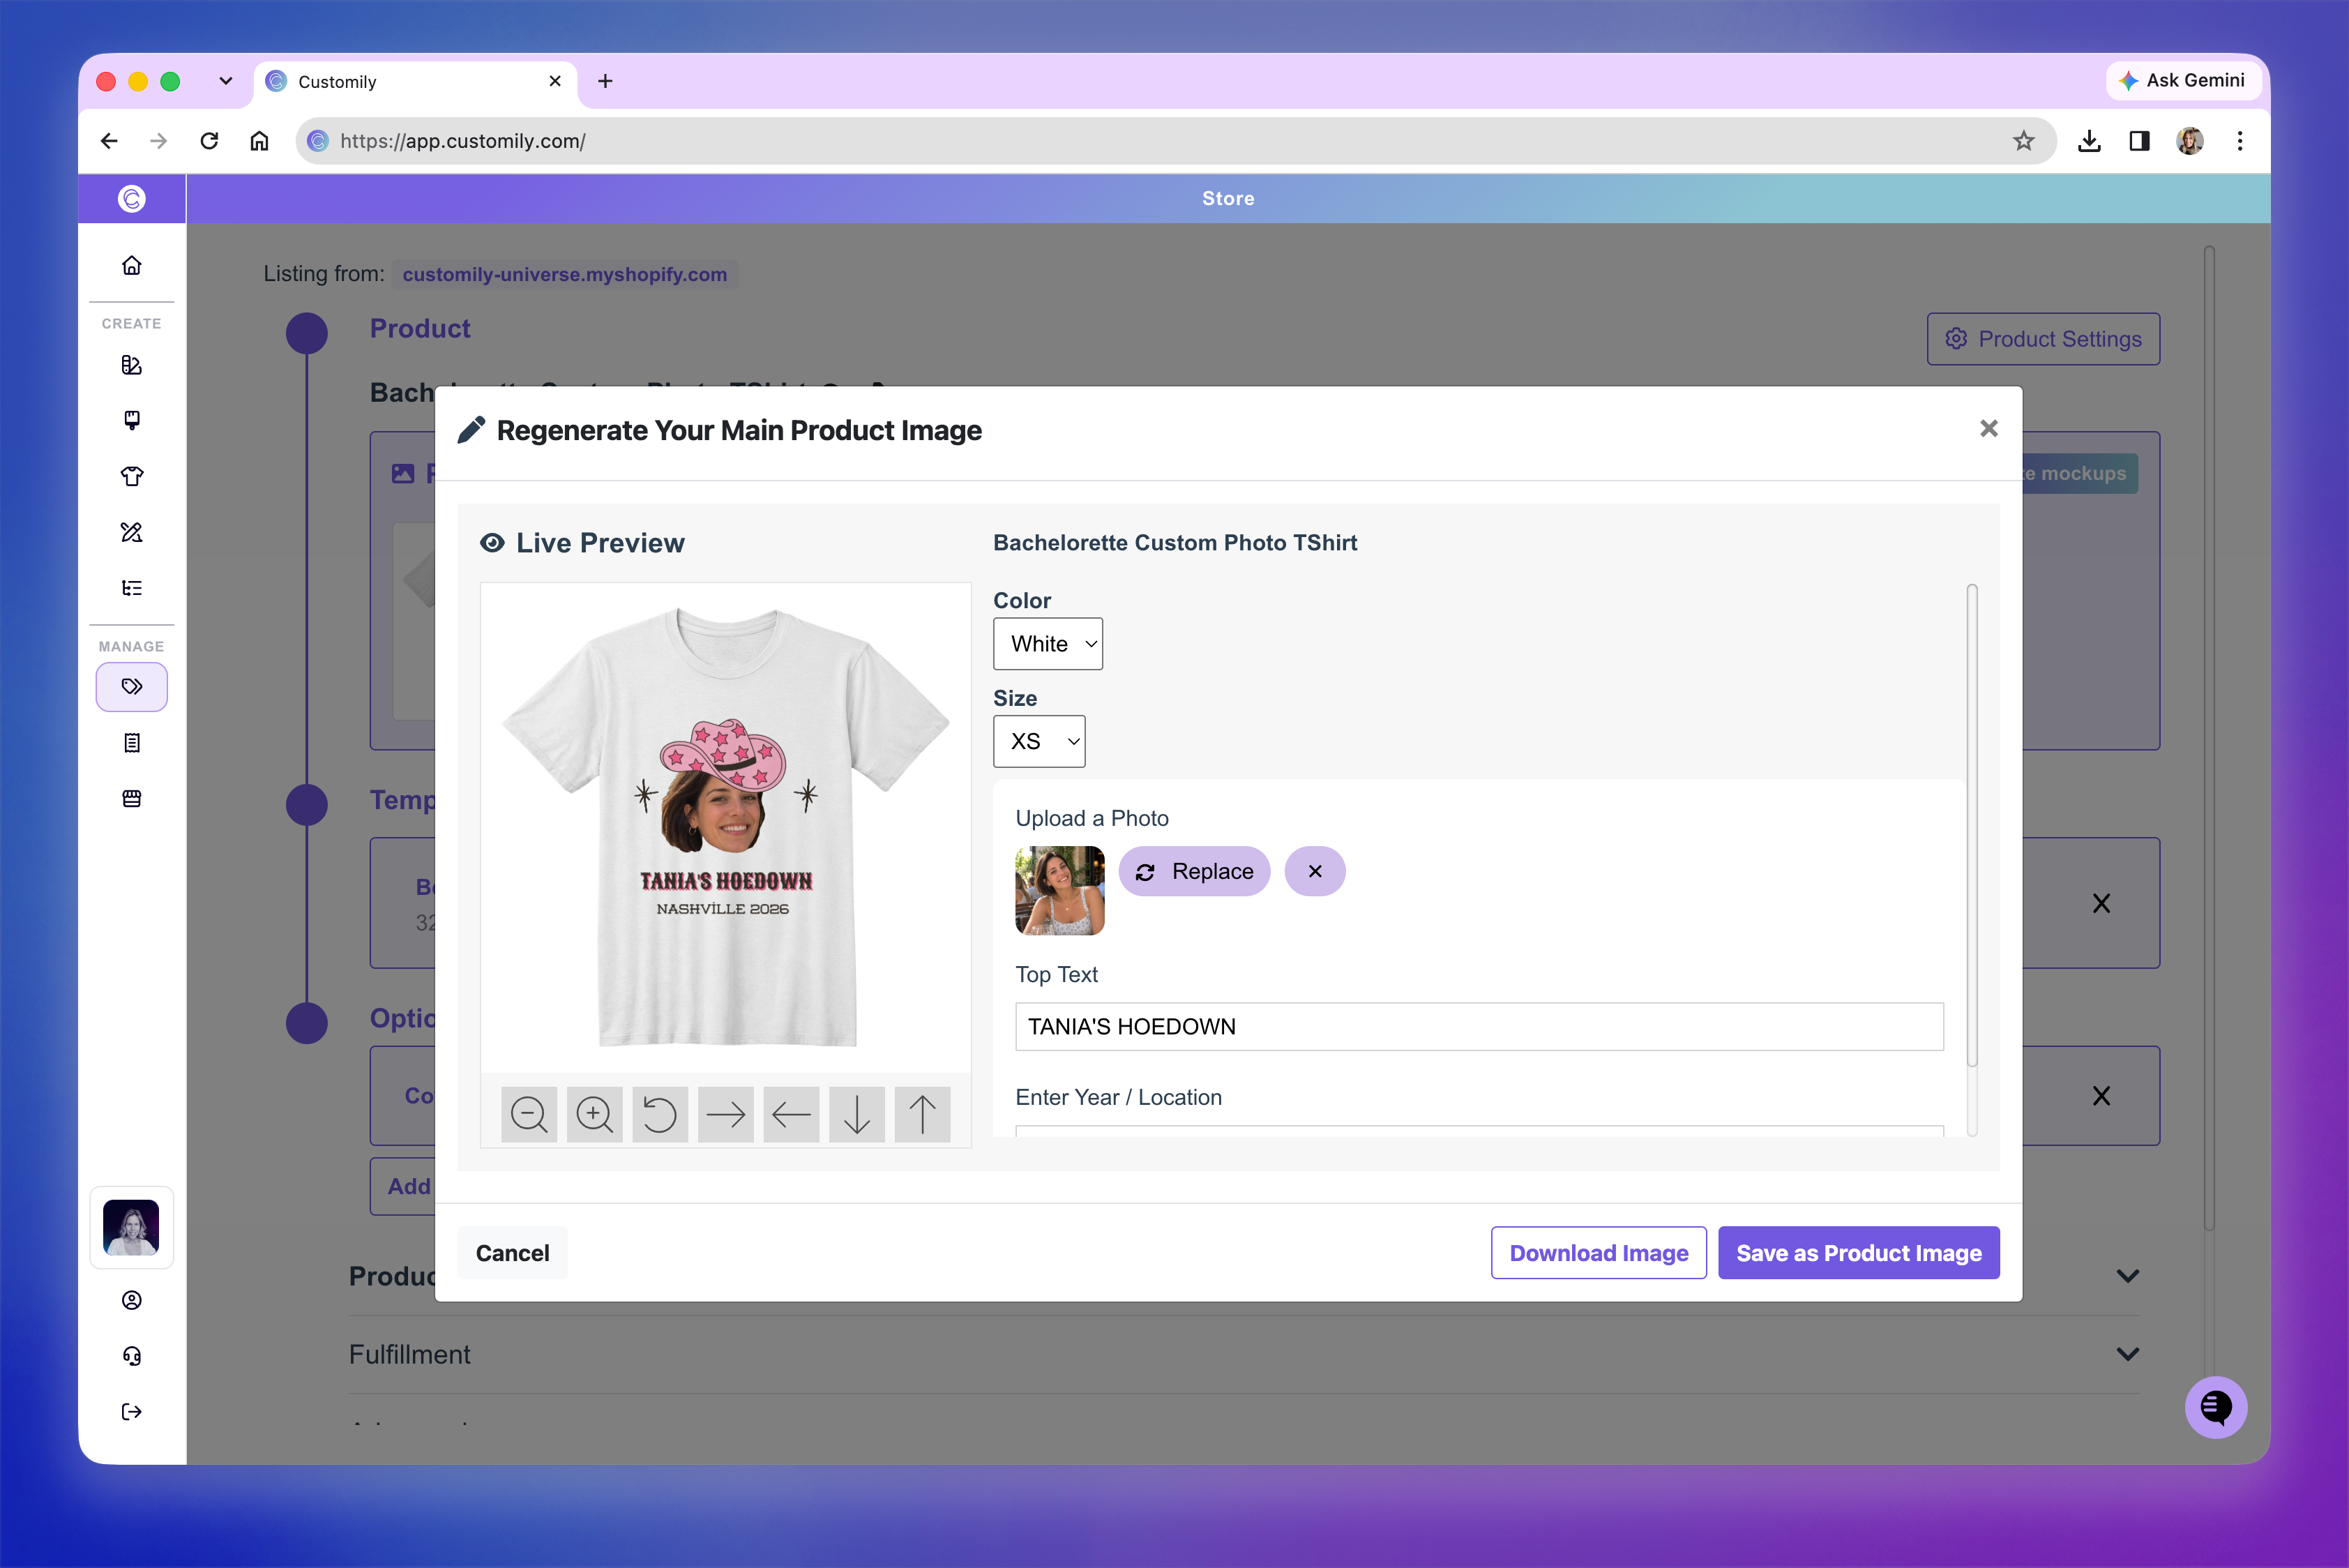Open Product Settings
The image size is (2349, 1568).
pyautogui.click(x=2043, y=339)
